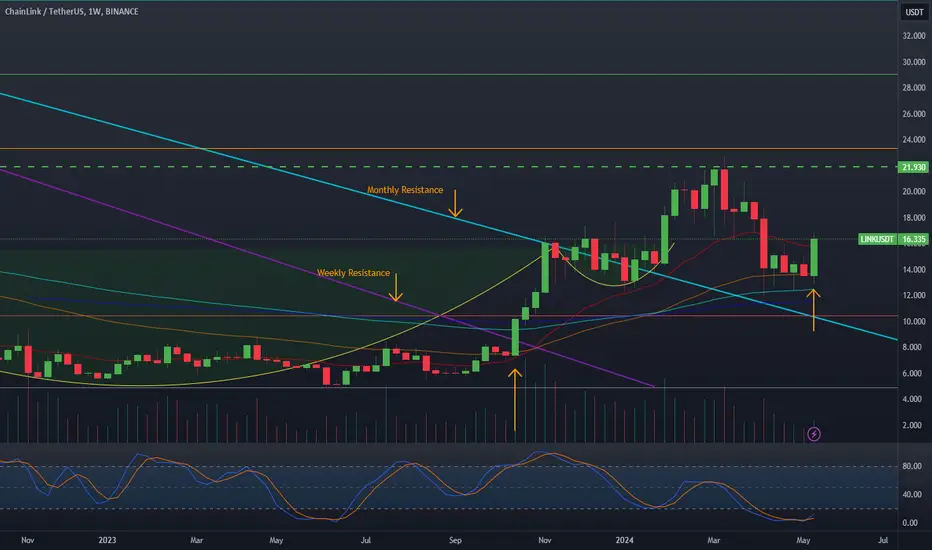The width and height of the screenshot is (932, 550).
Task: Click the May label after 2023 on time axis
Action: click(x=276, y=540)
